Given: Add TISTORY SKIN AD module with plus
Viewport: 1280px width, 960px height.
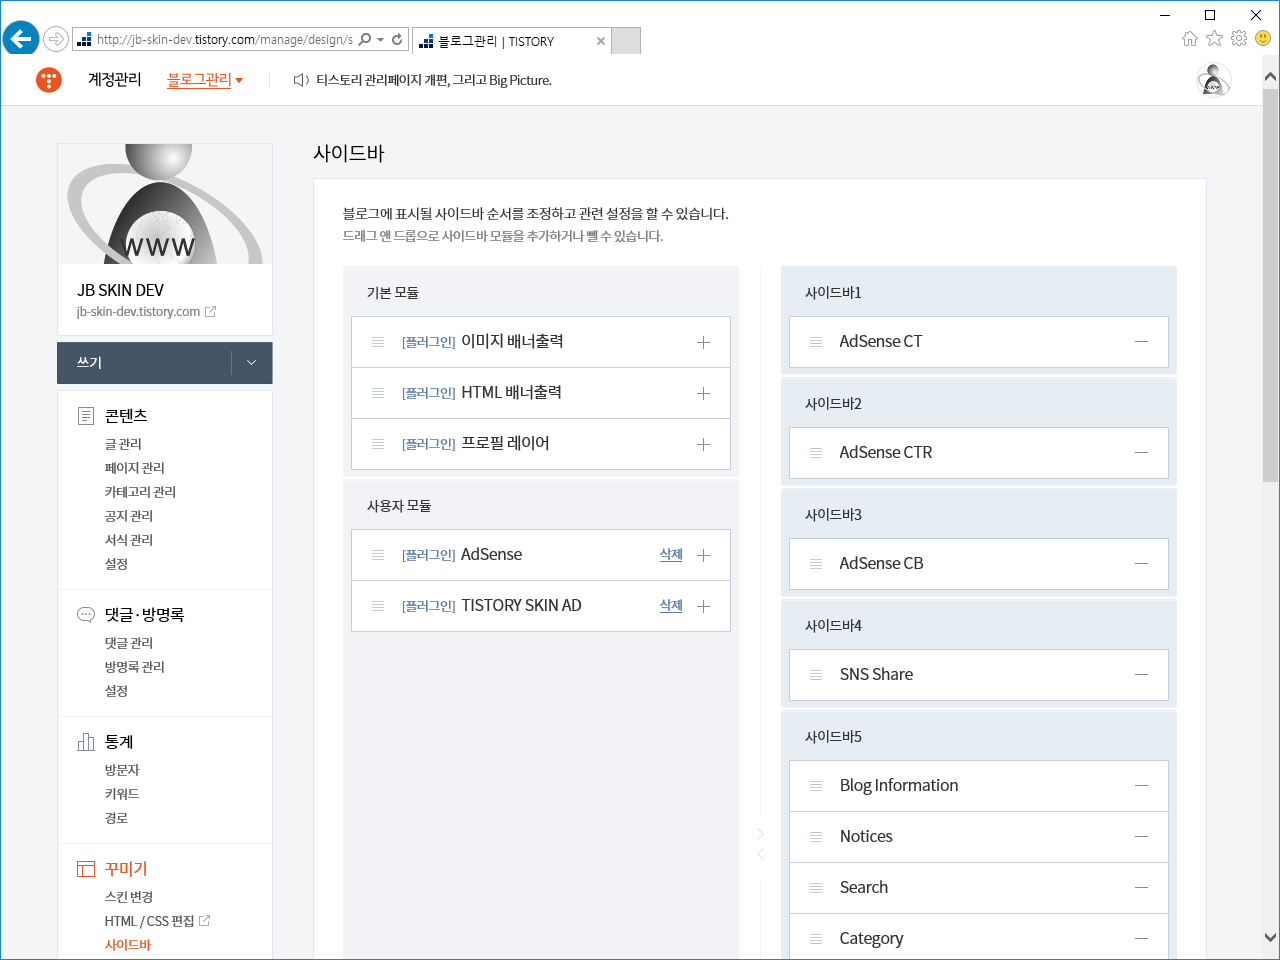Looking at the screenshot, I should point(703,606).
